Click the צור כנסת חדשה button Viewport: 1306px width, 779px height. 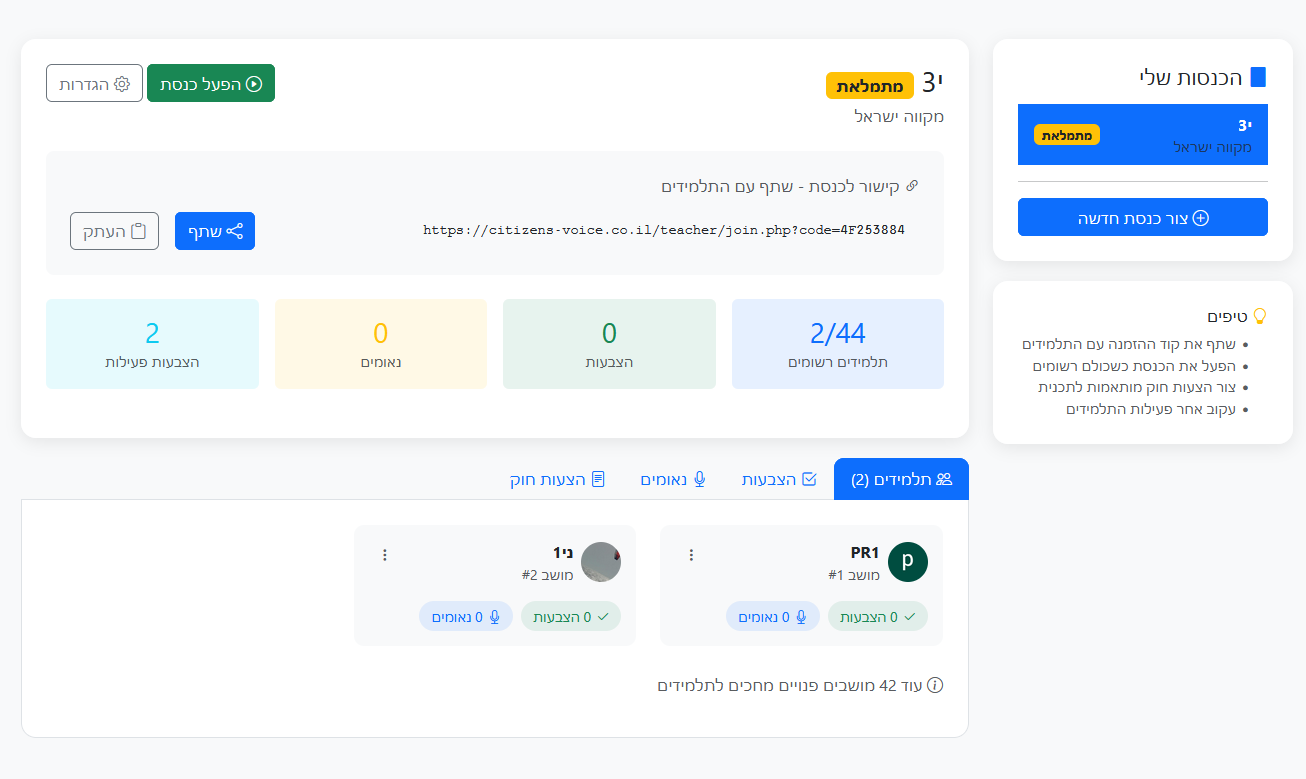pos(1142,217)
